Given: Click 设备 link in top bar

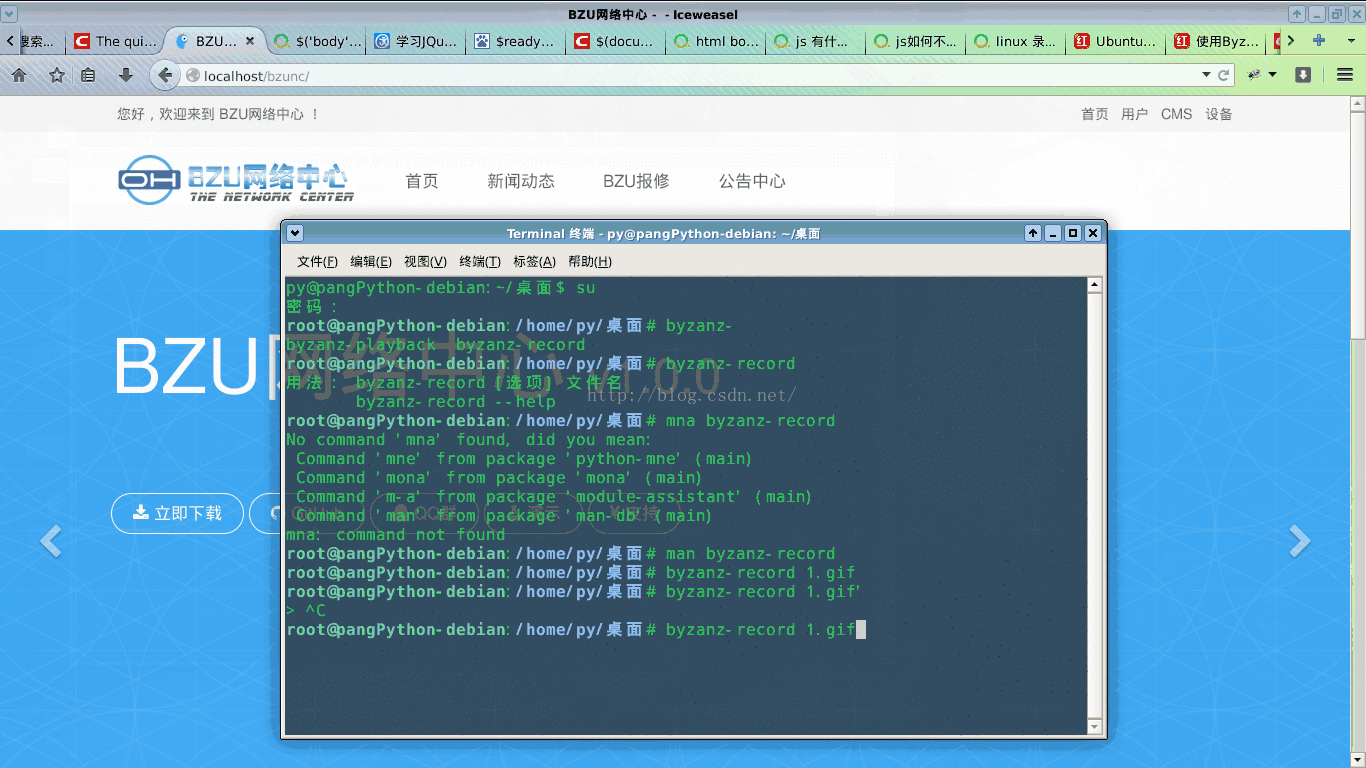Looking at the screenshot, I should click(x=1219, y=114).
